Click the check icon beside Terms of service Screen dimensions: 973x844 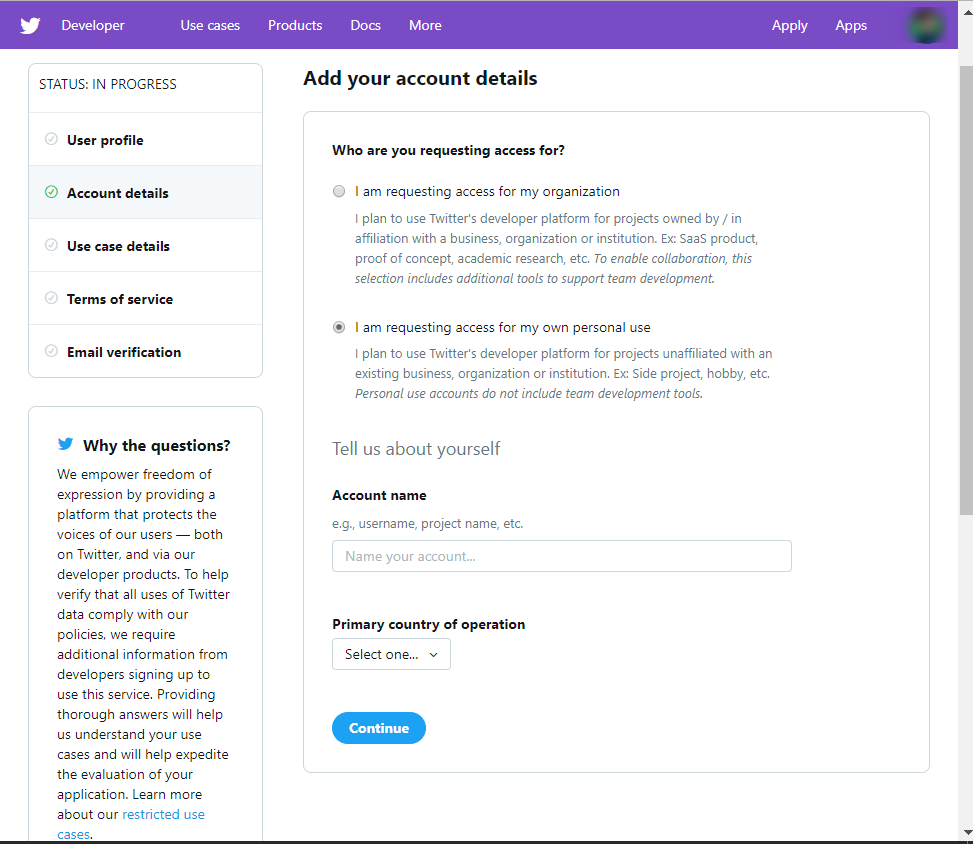pyautogui.click(x=51, y=298)
